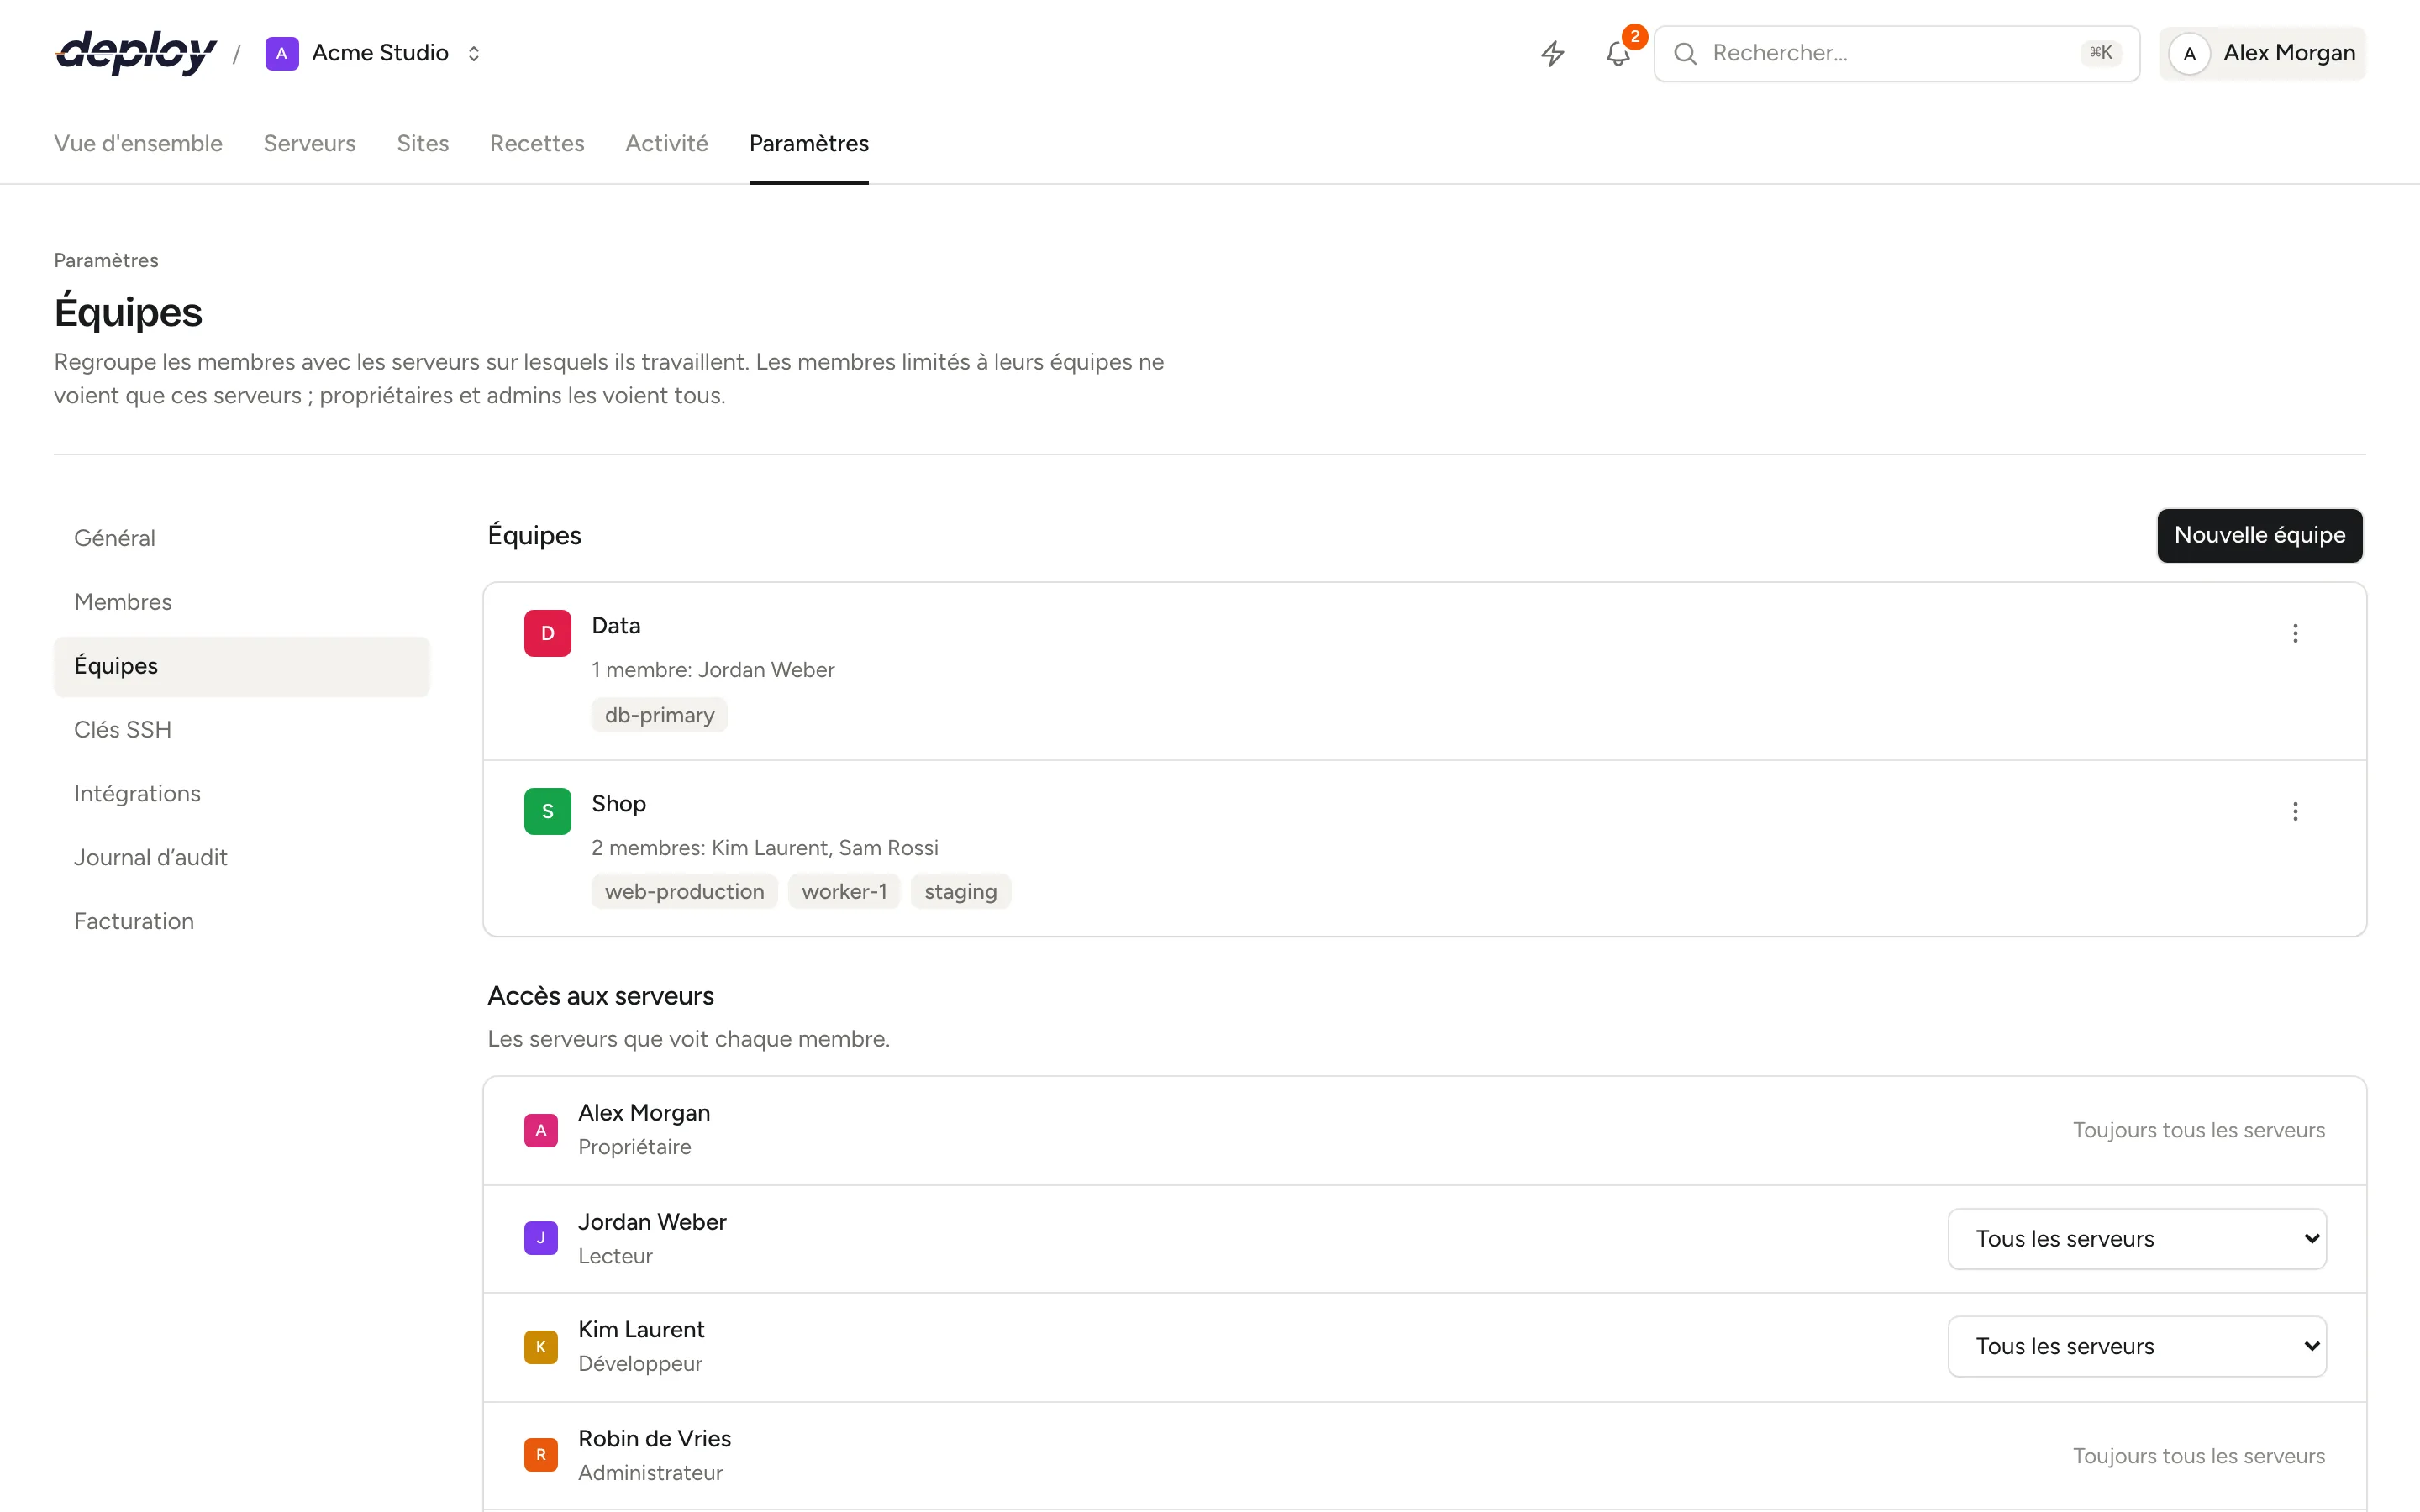This screenshot has width=2420, height=1512.
Task: Open Jordan Weber's server access dropdown
Action: click(x=2137, y=1239)
